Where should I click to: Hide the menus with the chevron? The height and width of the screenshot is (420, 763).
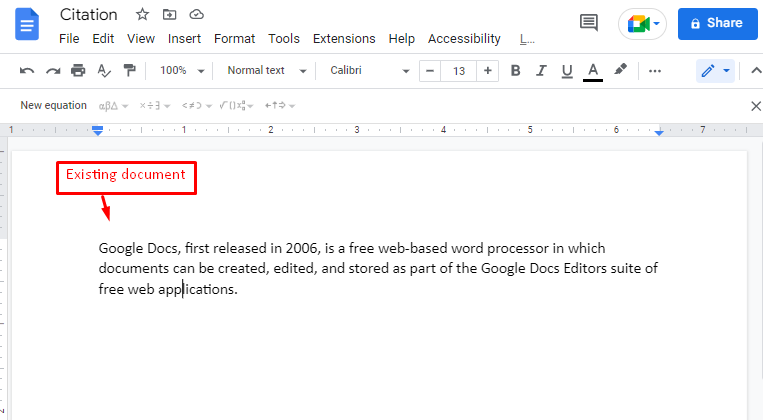(x=756, y=71)
